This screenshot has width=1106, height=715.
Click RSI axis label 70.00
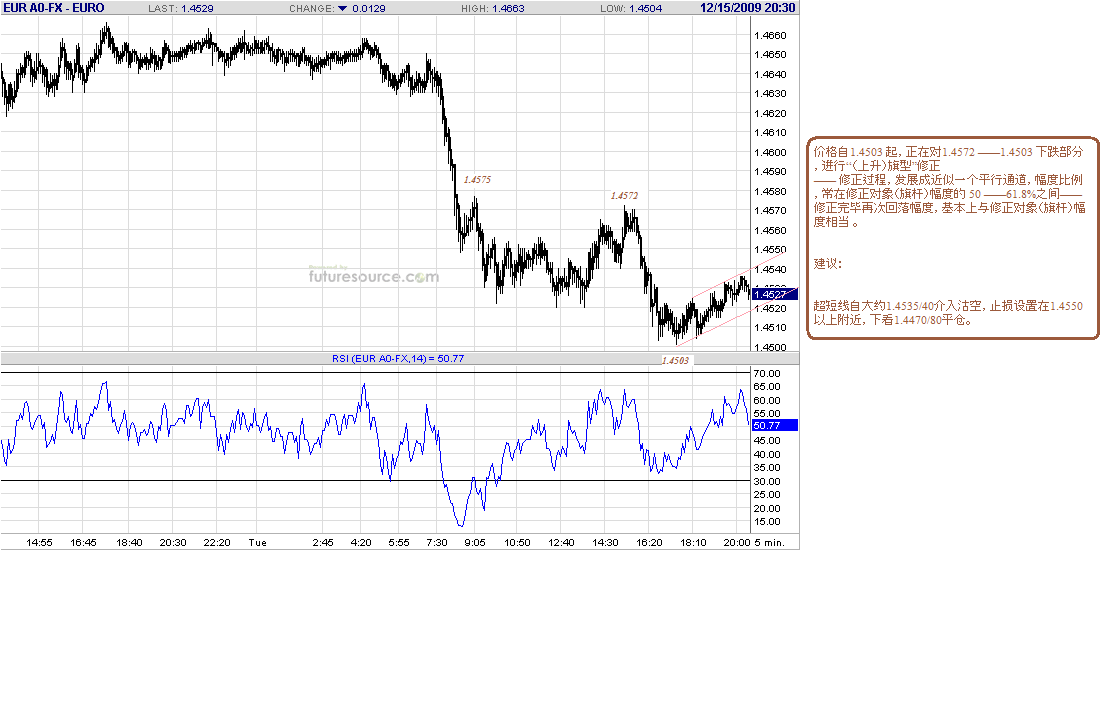[767, 373]
